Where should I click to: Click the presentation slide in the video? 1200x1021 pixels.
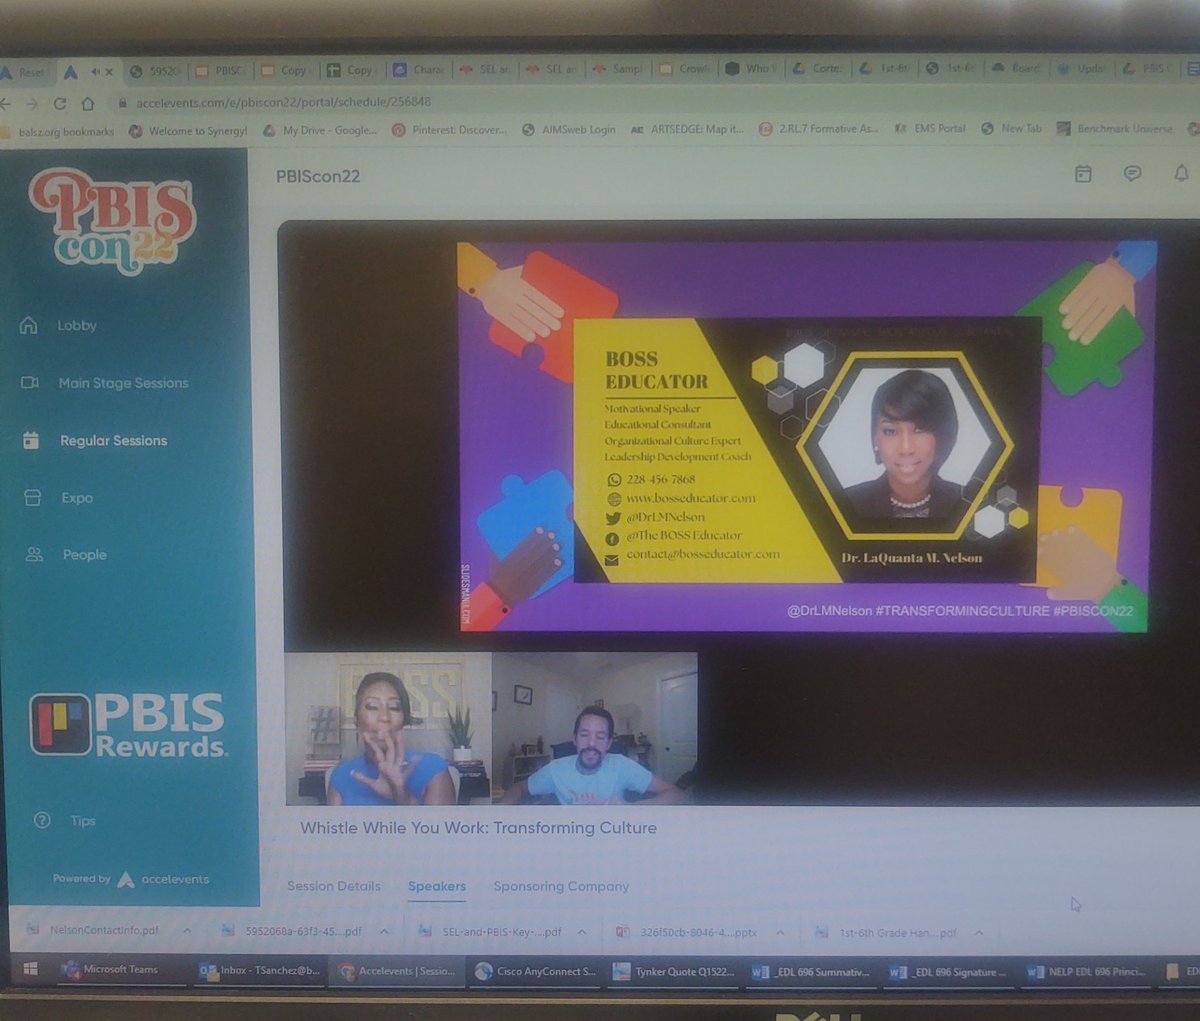(x=806, y=435)
